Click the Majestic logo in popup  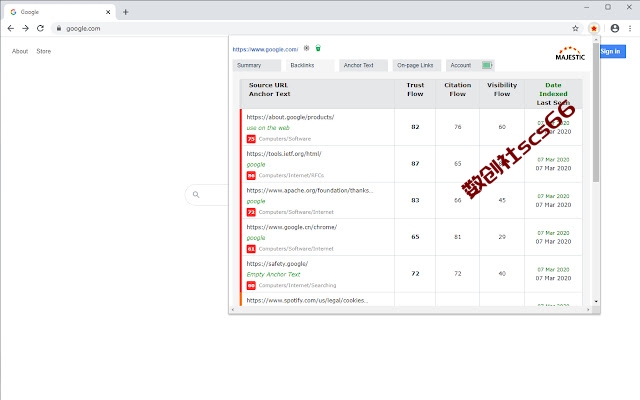tap(570, 53)
